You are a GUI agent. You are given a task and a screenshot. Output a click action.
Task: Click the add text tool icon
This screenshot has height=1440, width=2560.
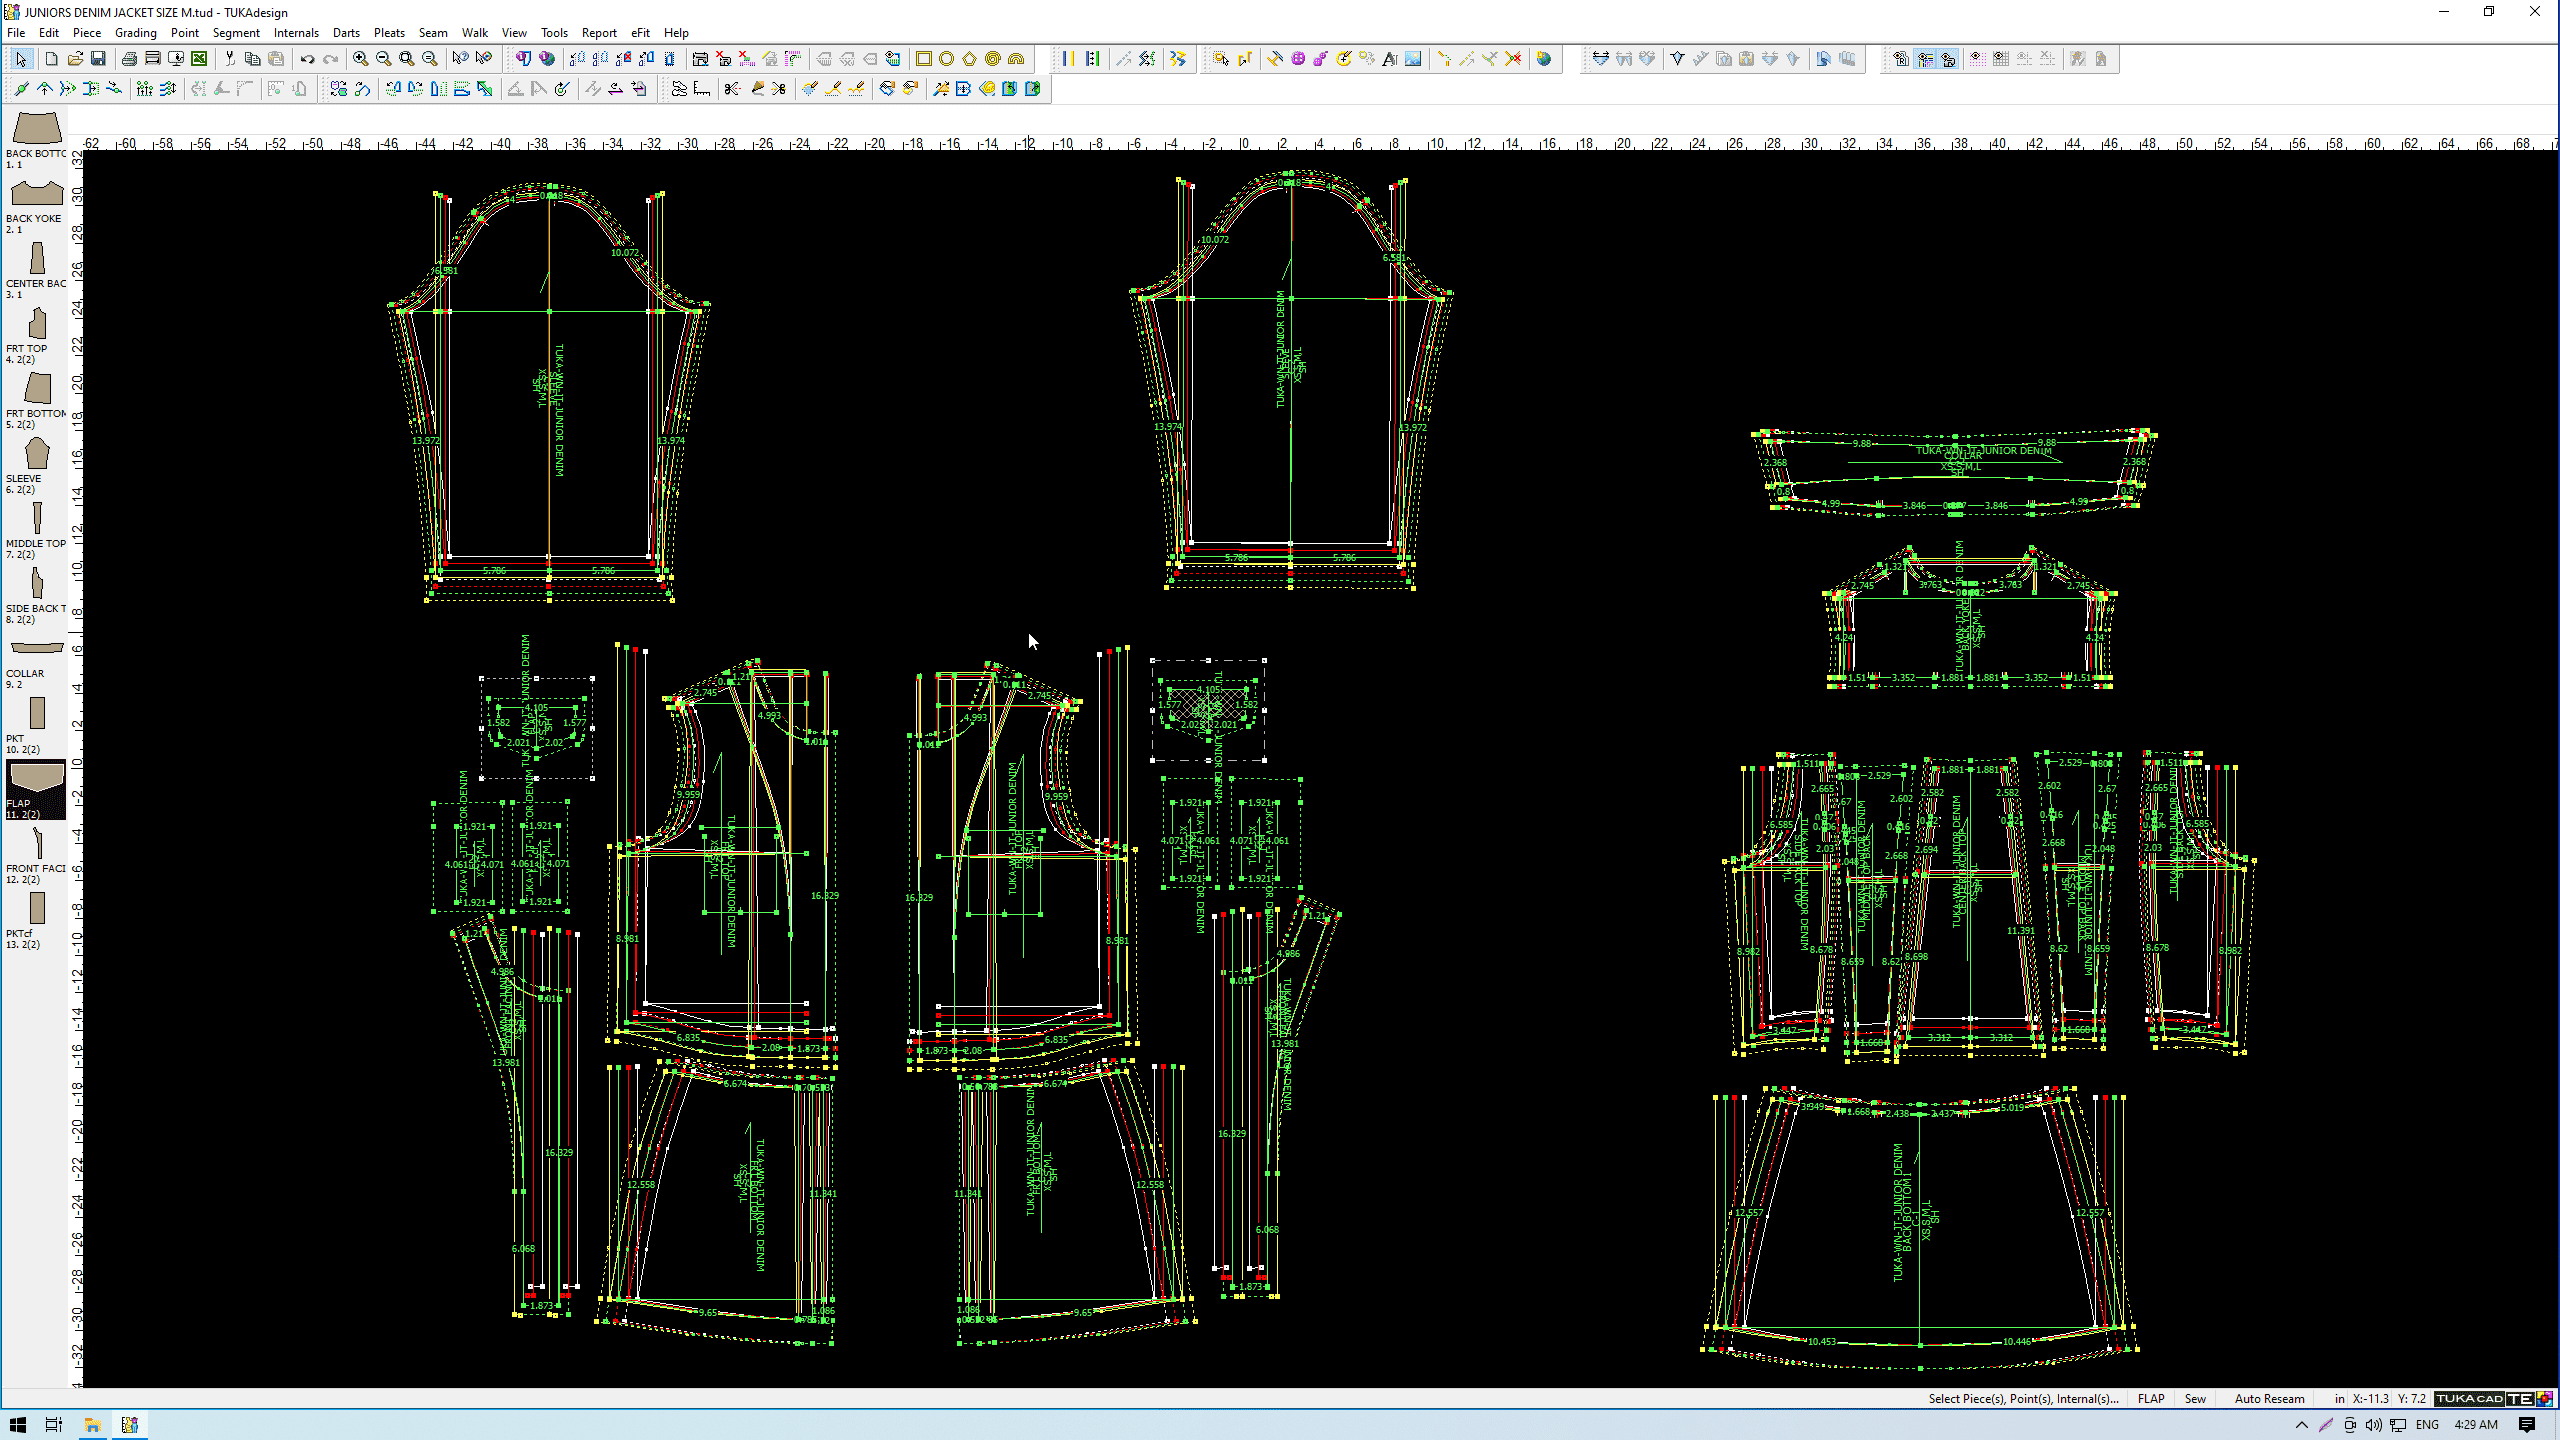point(1389,59)
